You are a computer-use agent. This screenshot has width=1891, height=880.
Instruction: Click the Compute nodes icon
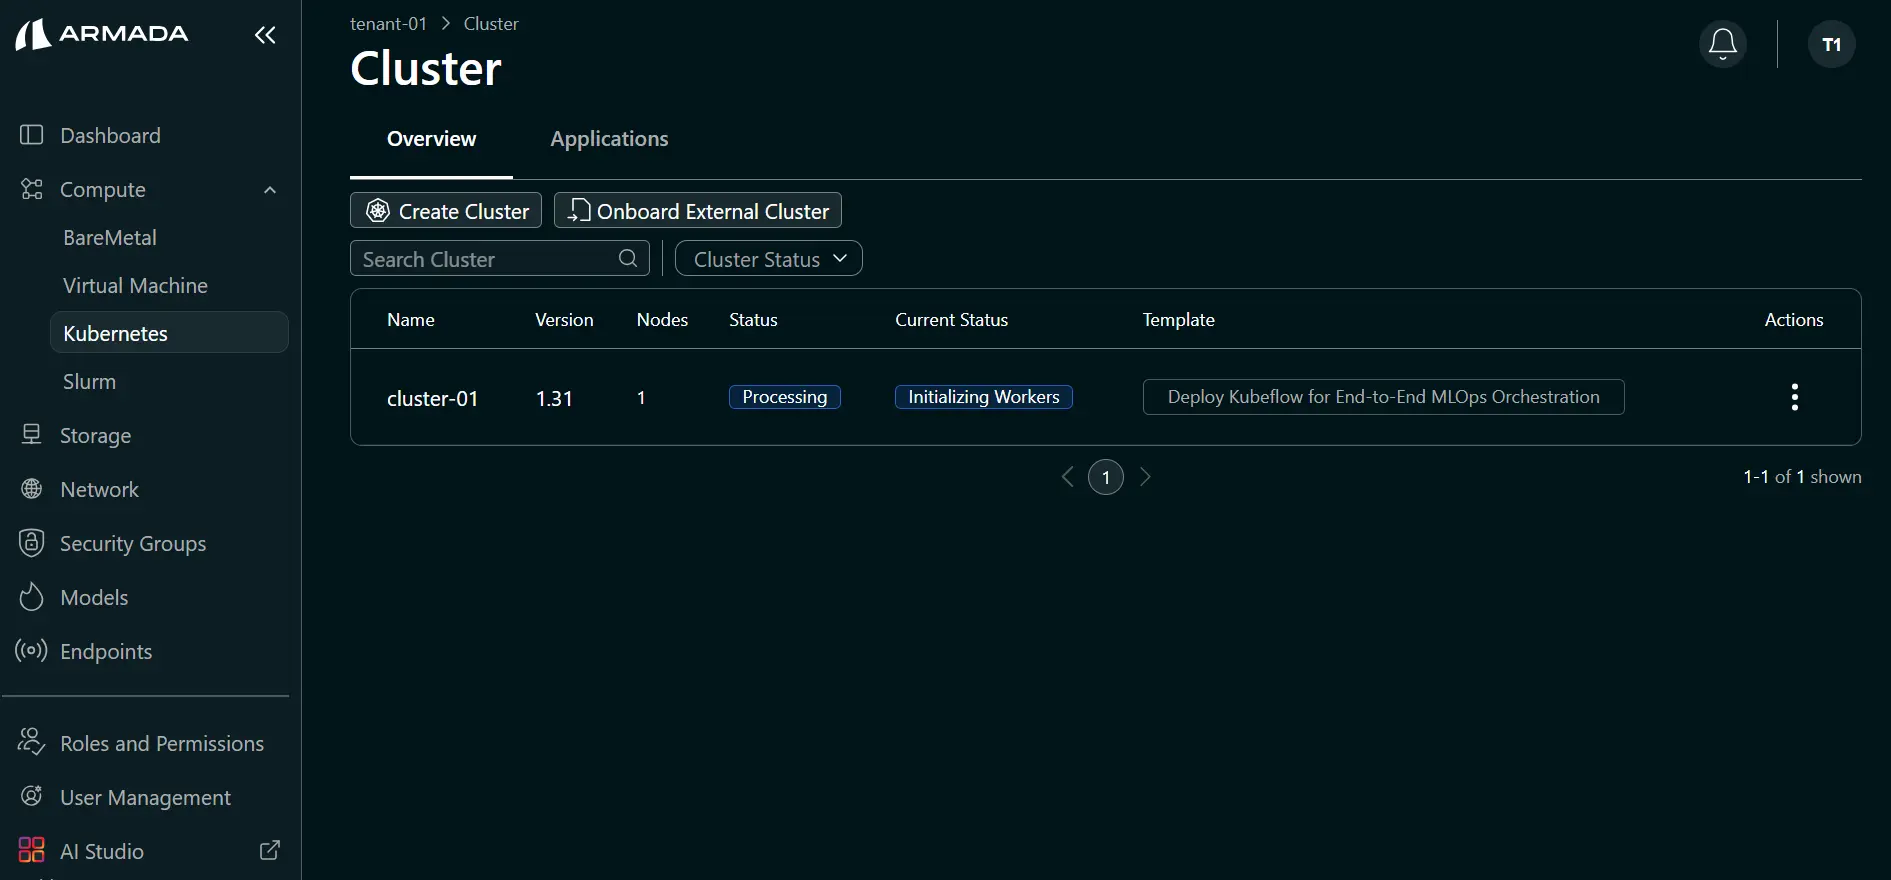tap(32, 189)
